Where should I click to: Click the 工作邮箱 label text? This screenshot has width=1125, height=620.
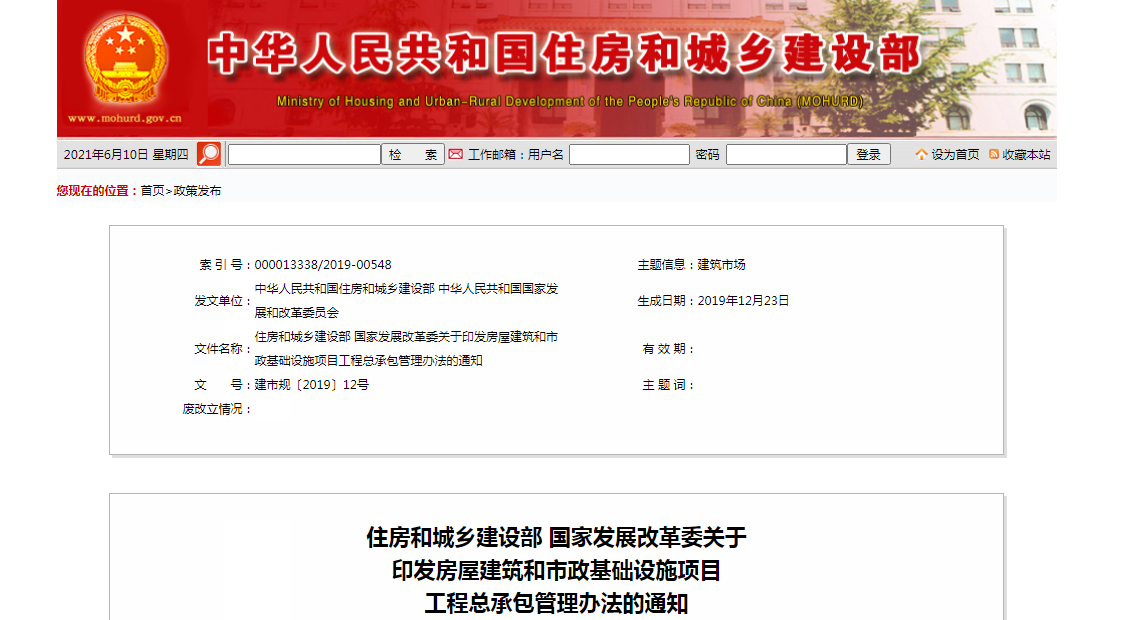pyautogui.click(x=492, y=154)
